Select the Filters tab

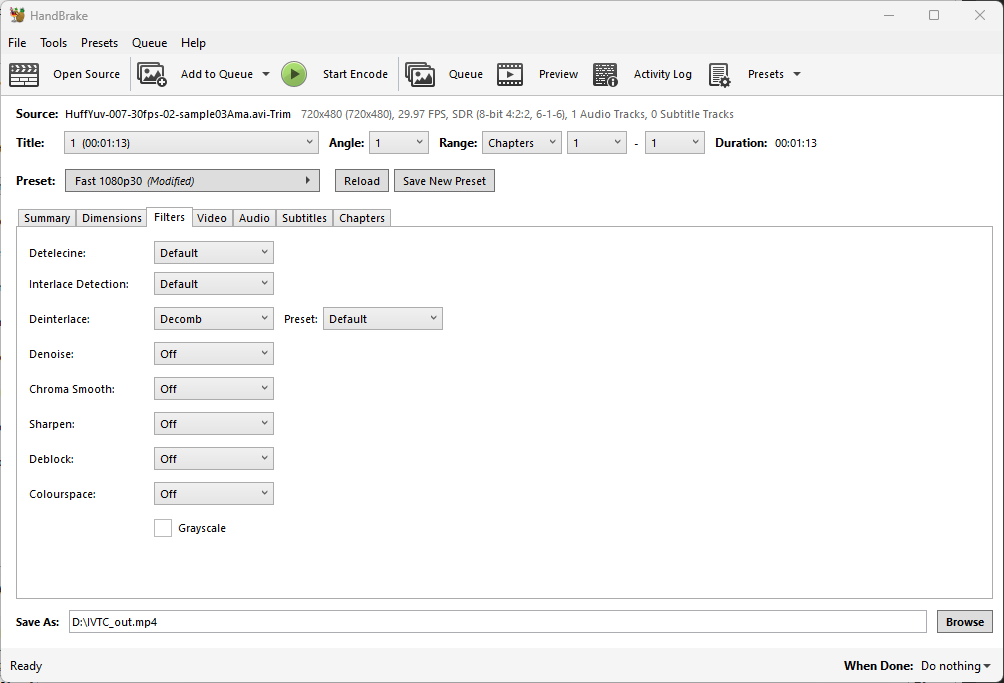point(169,217)
